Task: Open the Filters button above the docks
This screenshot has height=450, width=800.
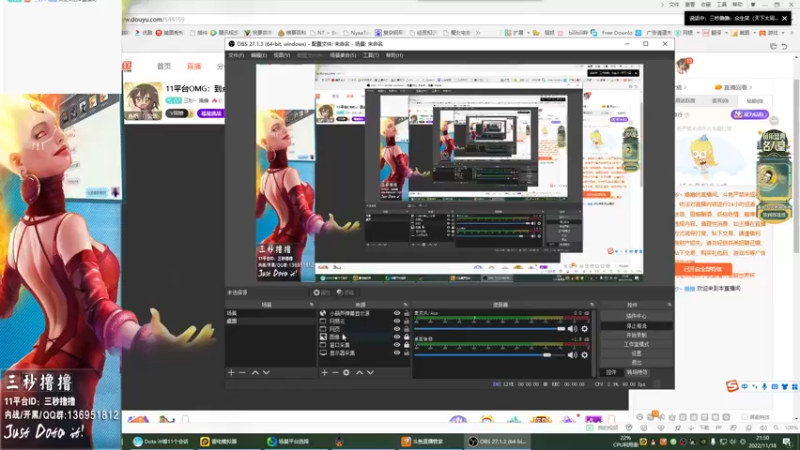Action: [x=345, y=292]
